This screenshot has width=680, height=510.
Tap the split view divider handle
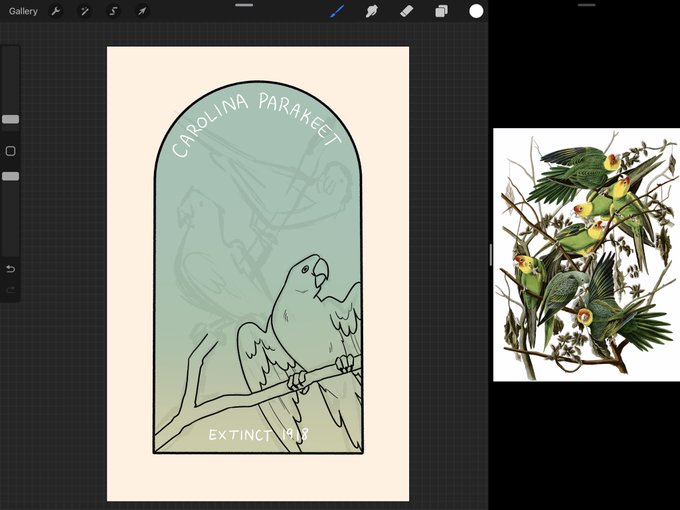(490, 255)
